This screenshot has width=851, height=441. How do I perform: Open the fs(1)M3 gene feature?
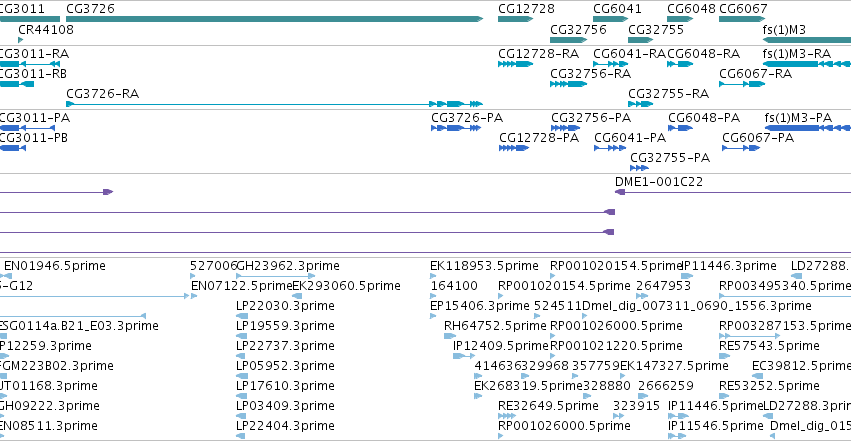(x=806, y=40)
